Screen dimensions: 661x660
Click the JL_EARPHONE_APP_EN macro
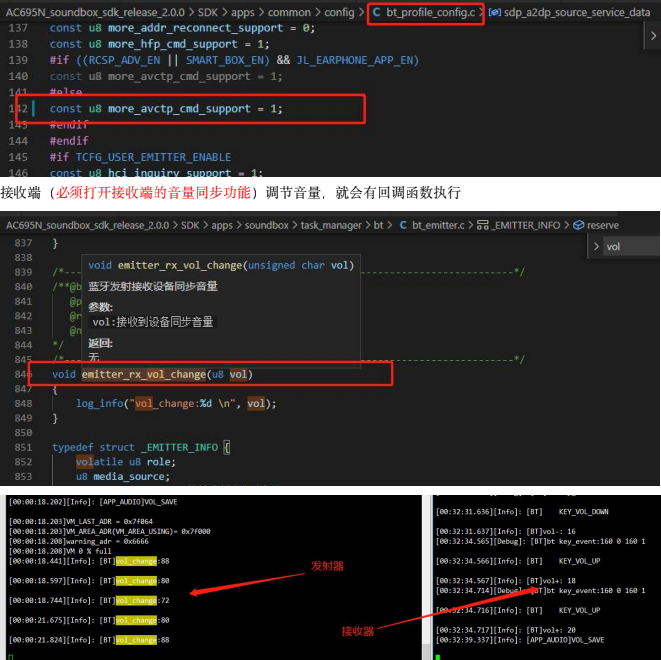[355, 60]
